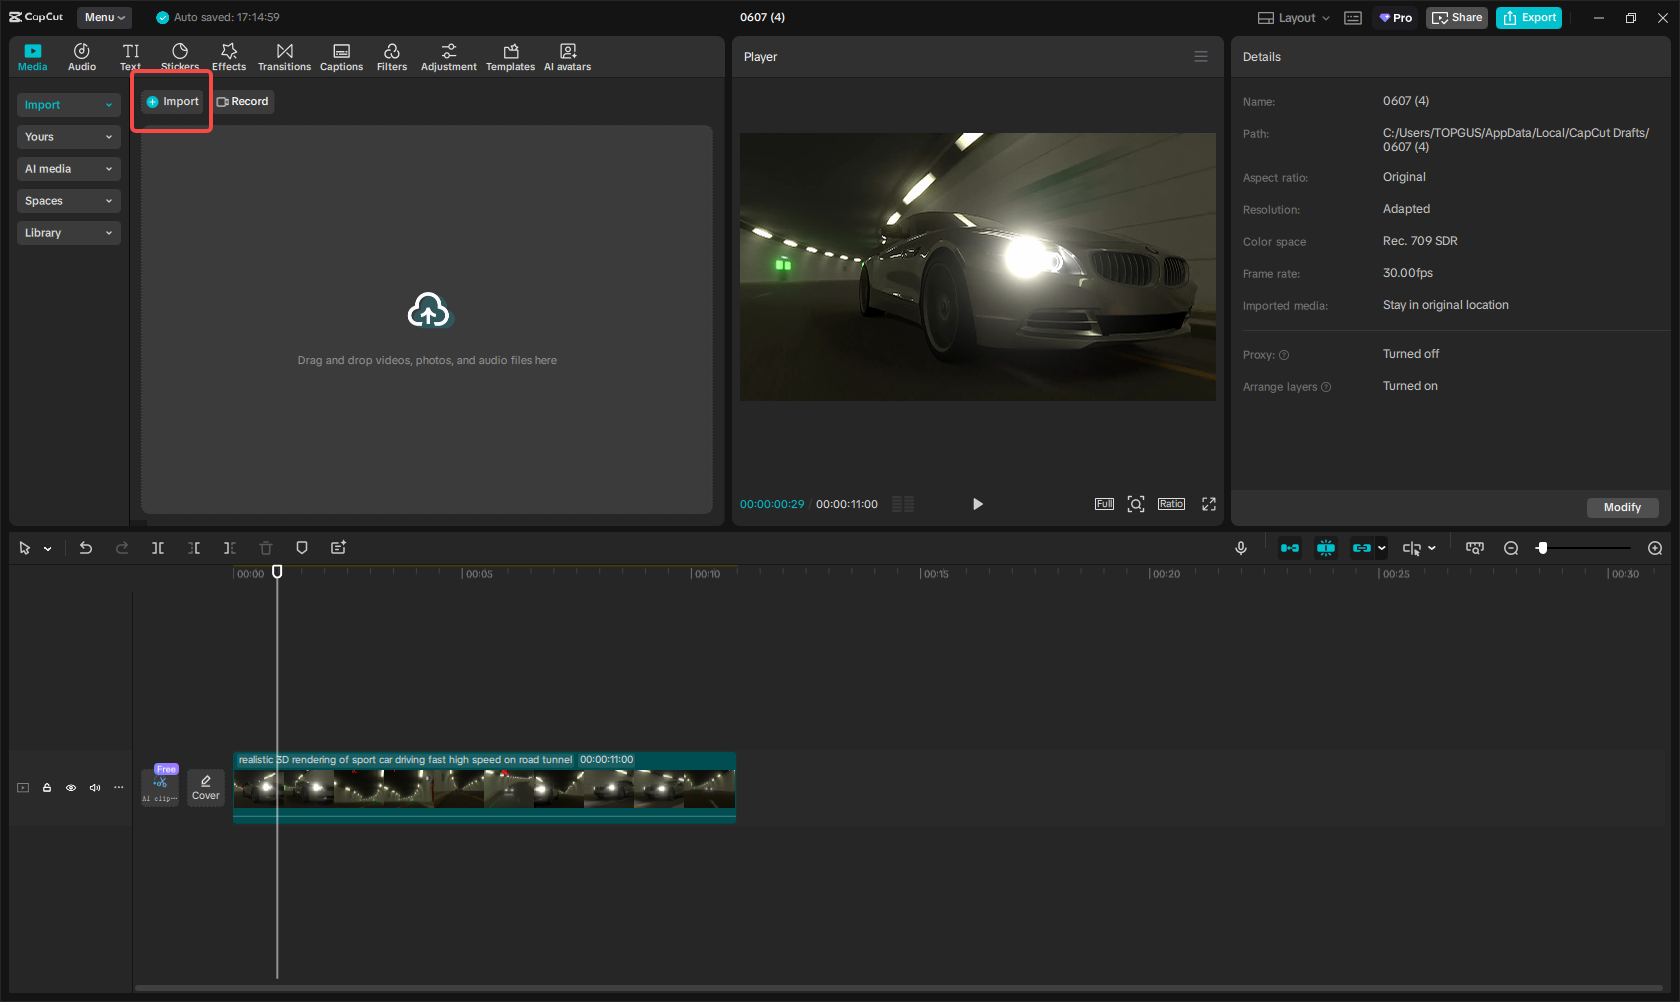Click the voiceover microphone icon
This screenshot has height=1002, width=1680.
tap(1240, 547)
